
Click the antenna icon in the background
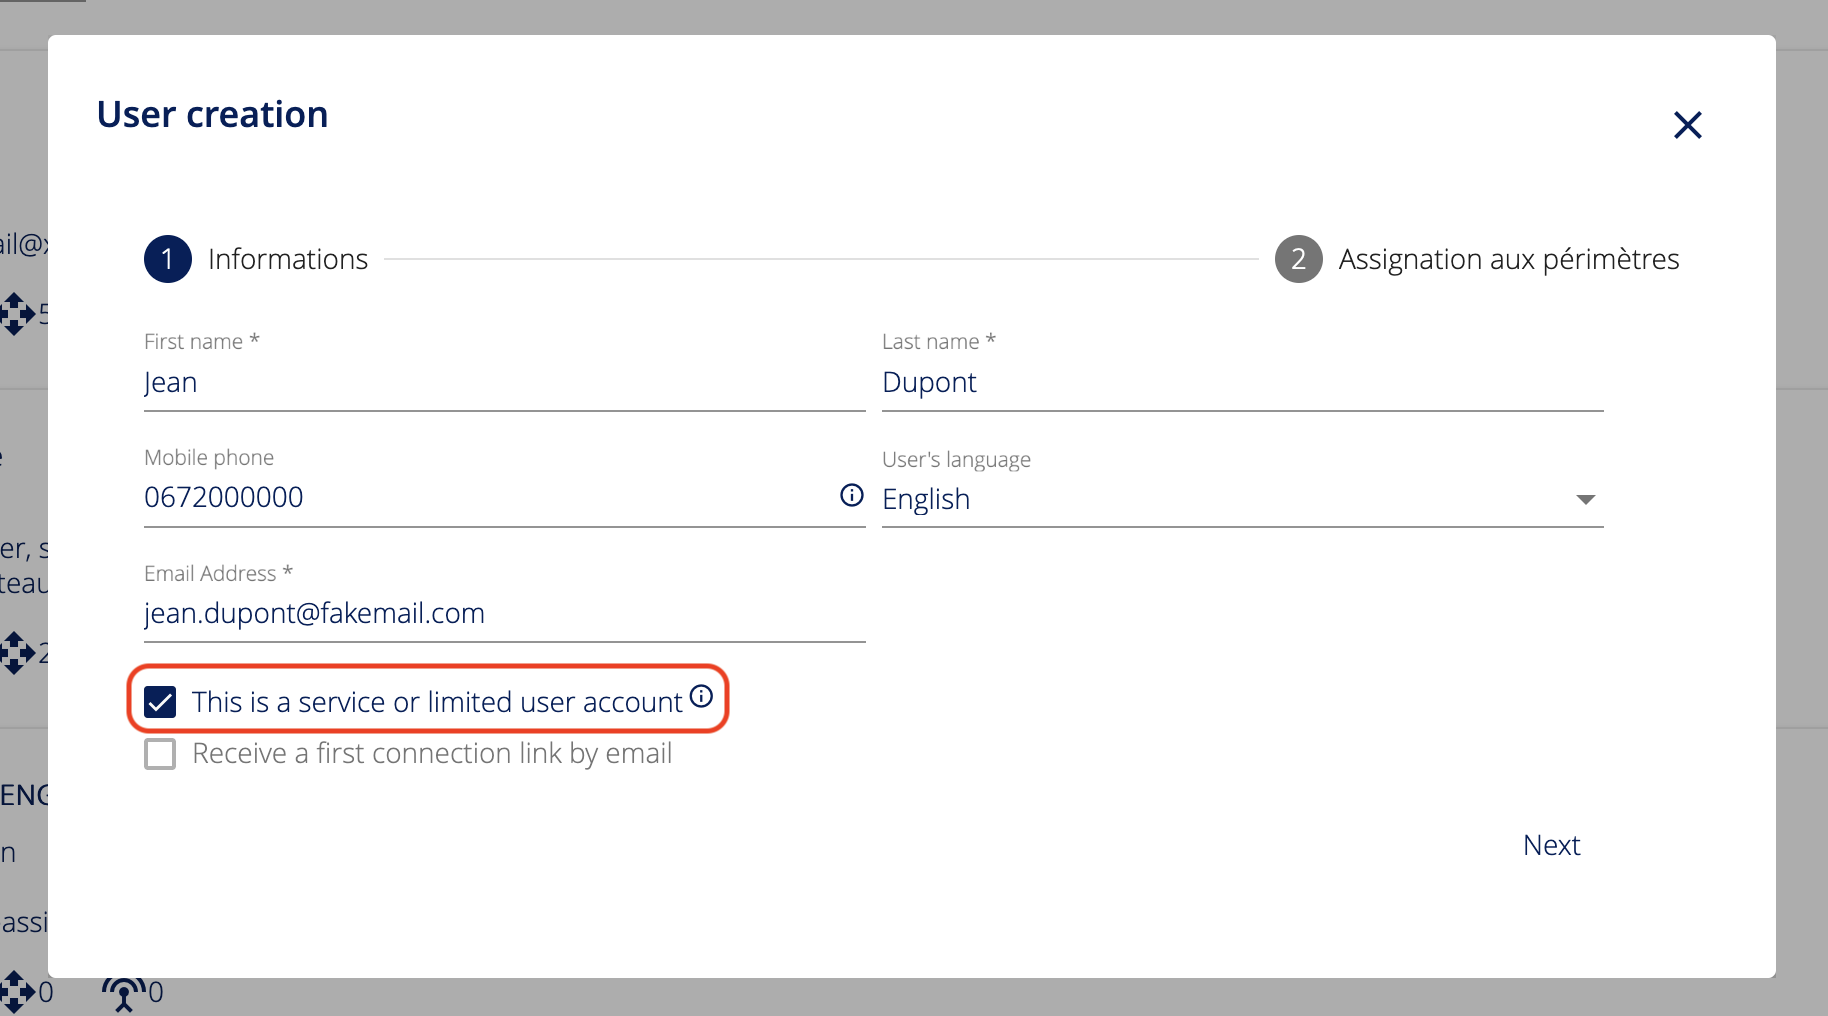click(x=123, y=993)
